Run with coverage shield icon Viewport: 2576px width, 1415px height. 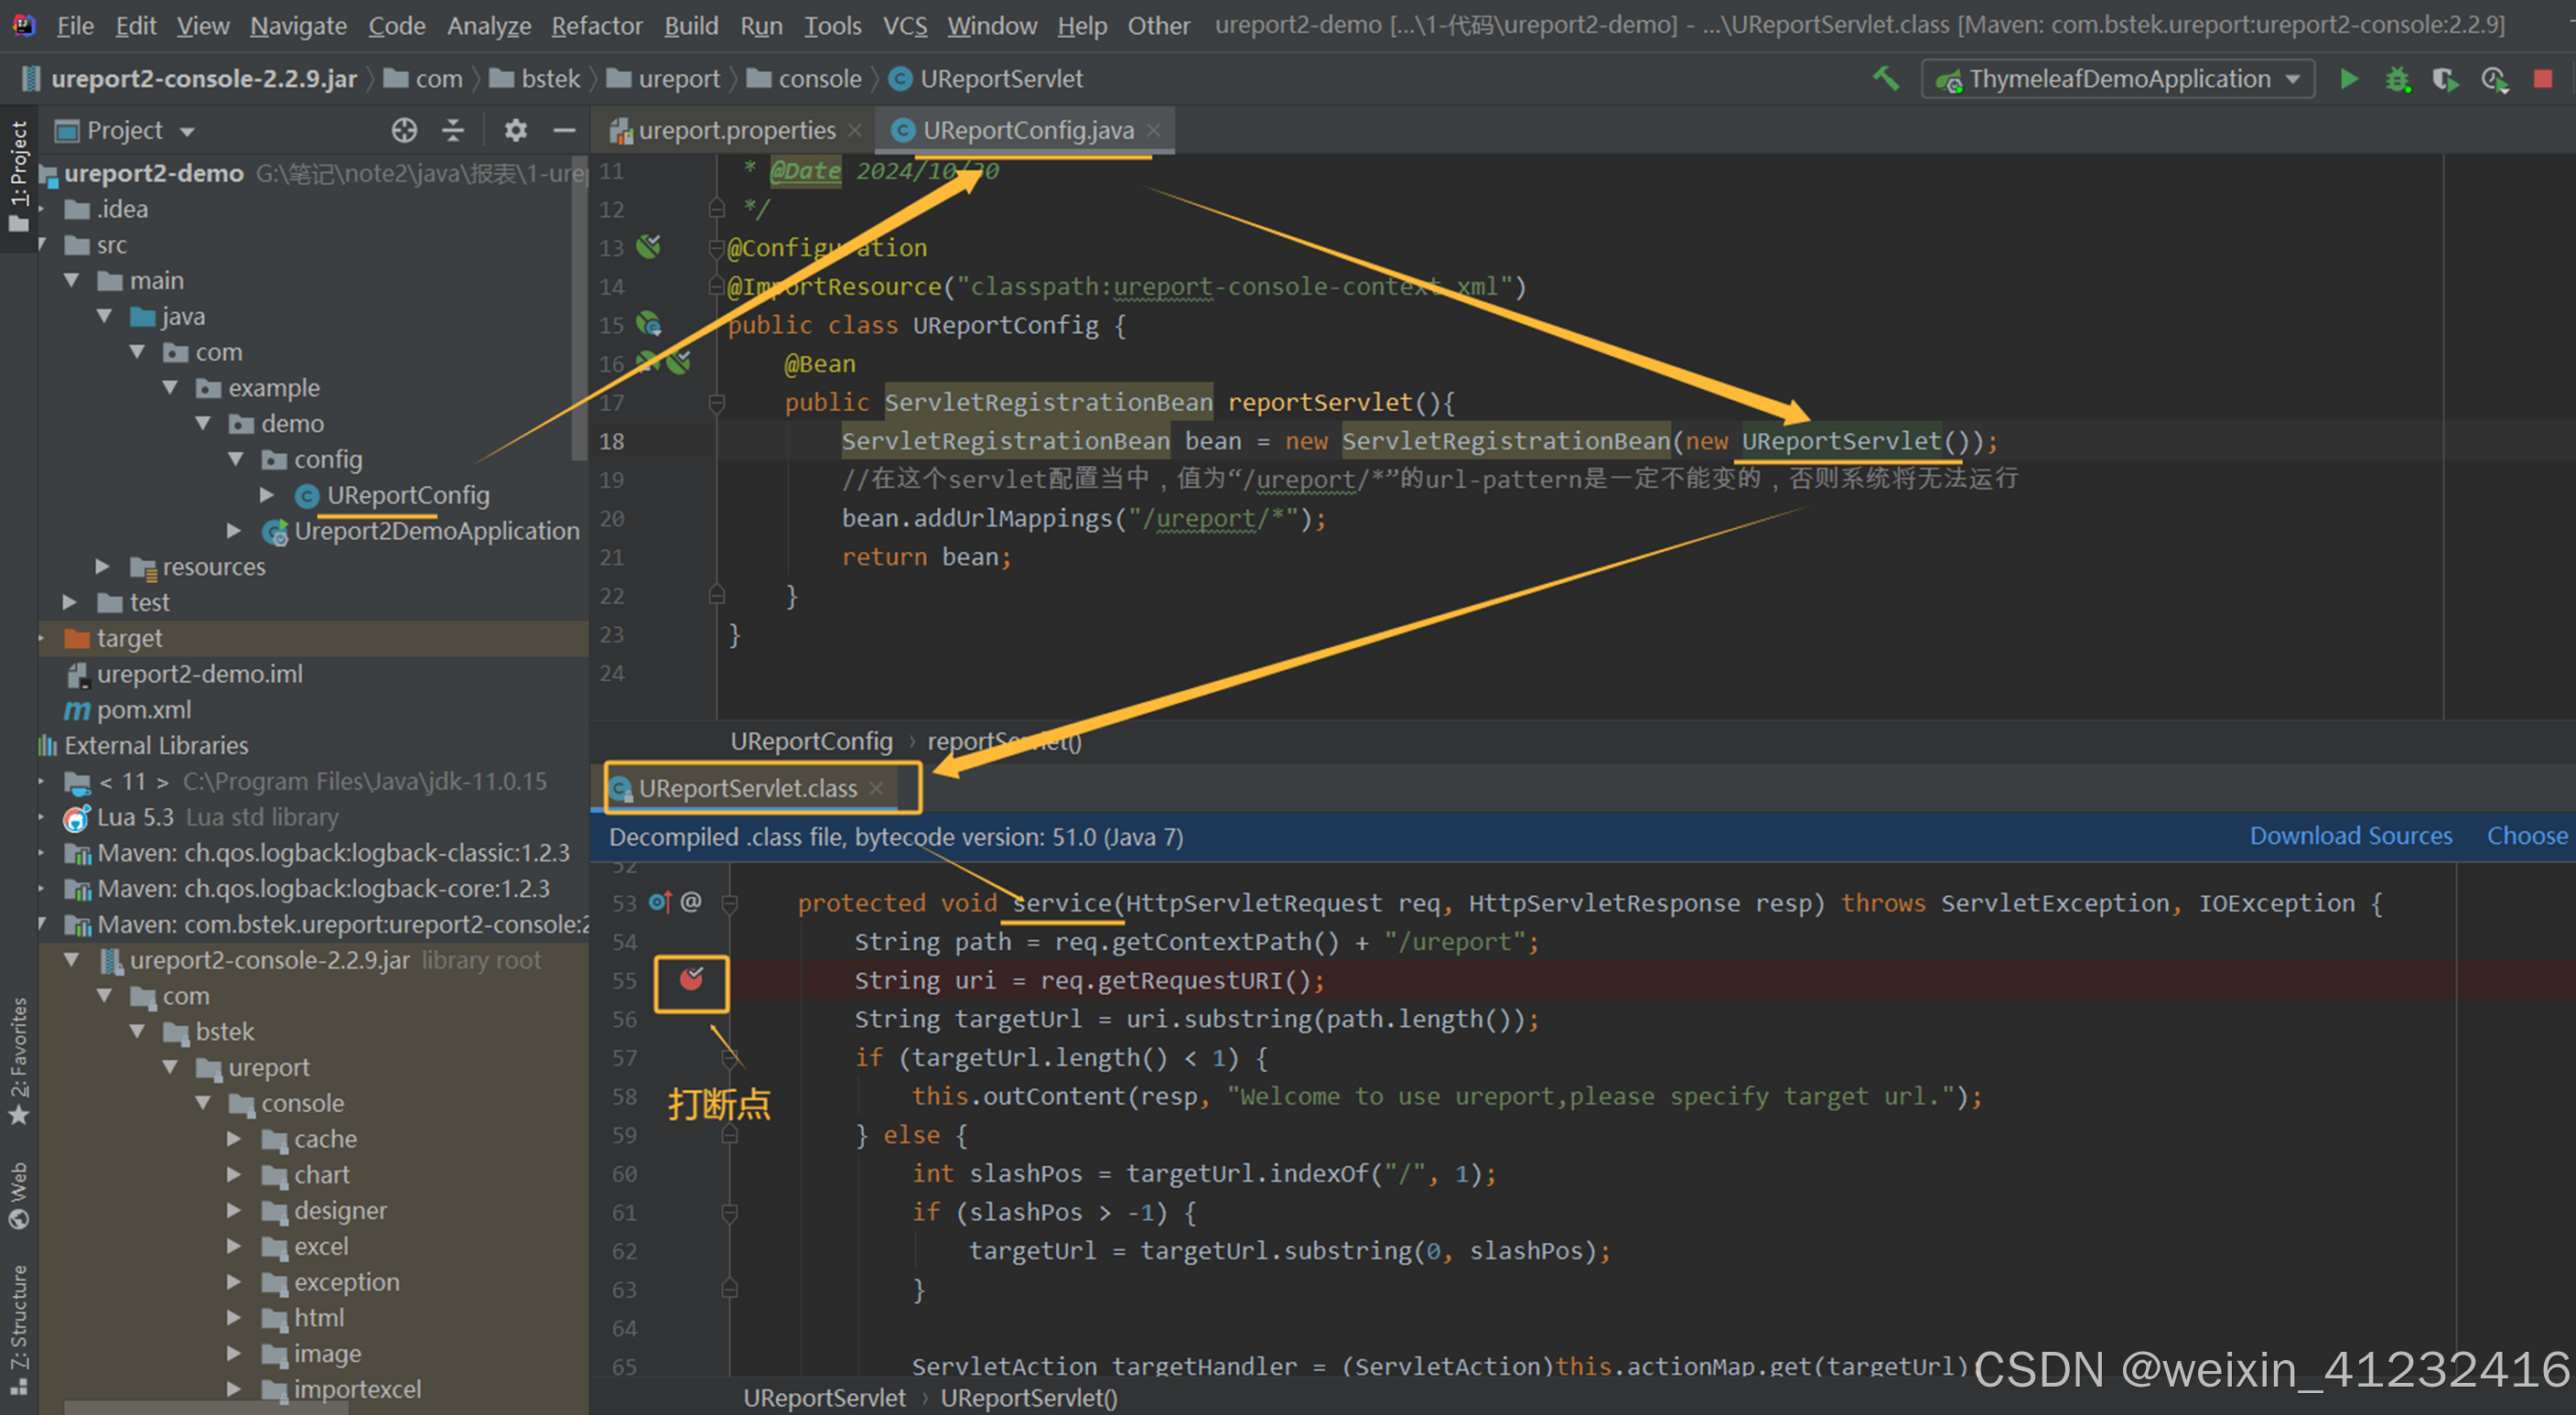(x=2445, y=79)
